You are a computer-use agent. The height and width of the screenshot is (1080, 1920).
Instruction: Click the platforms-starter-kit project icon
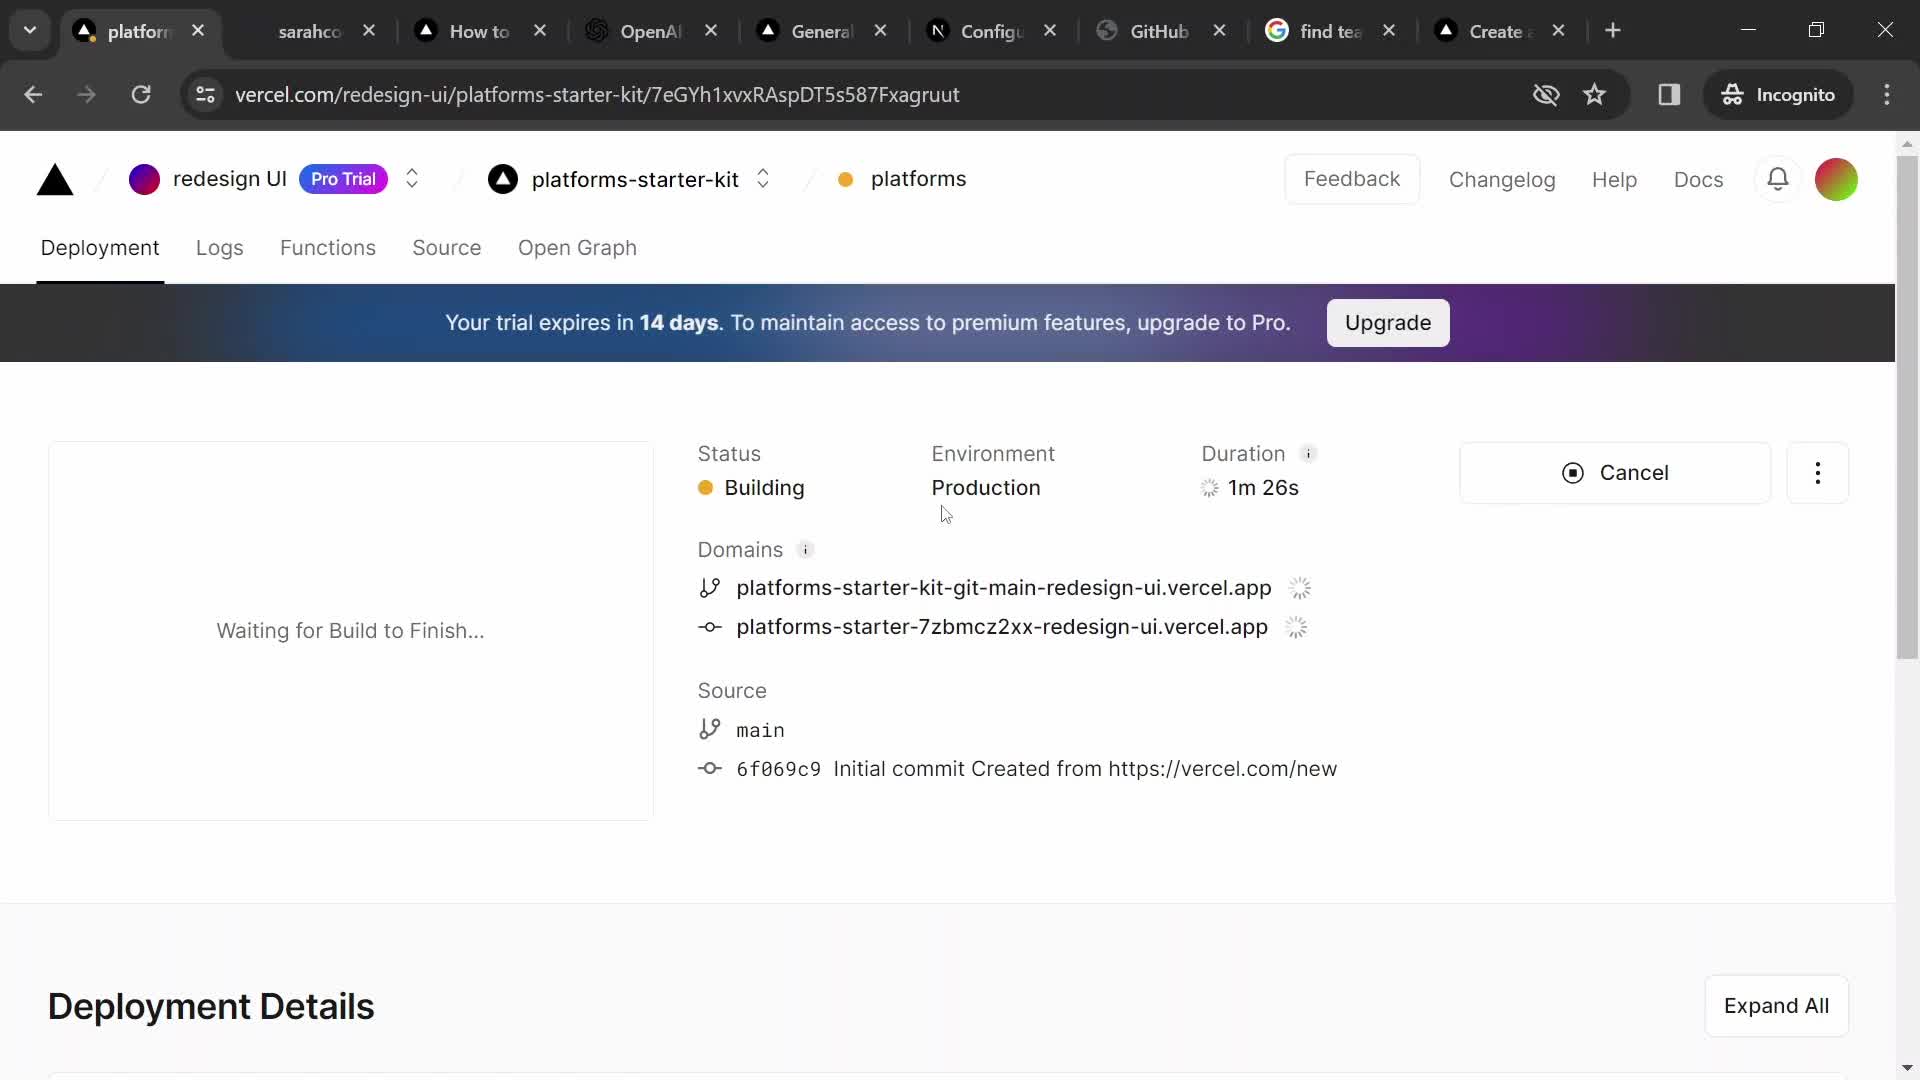(x=503, y=180)
